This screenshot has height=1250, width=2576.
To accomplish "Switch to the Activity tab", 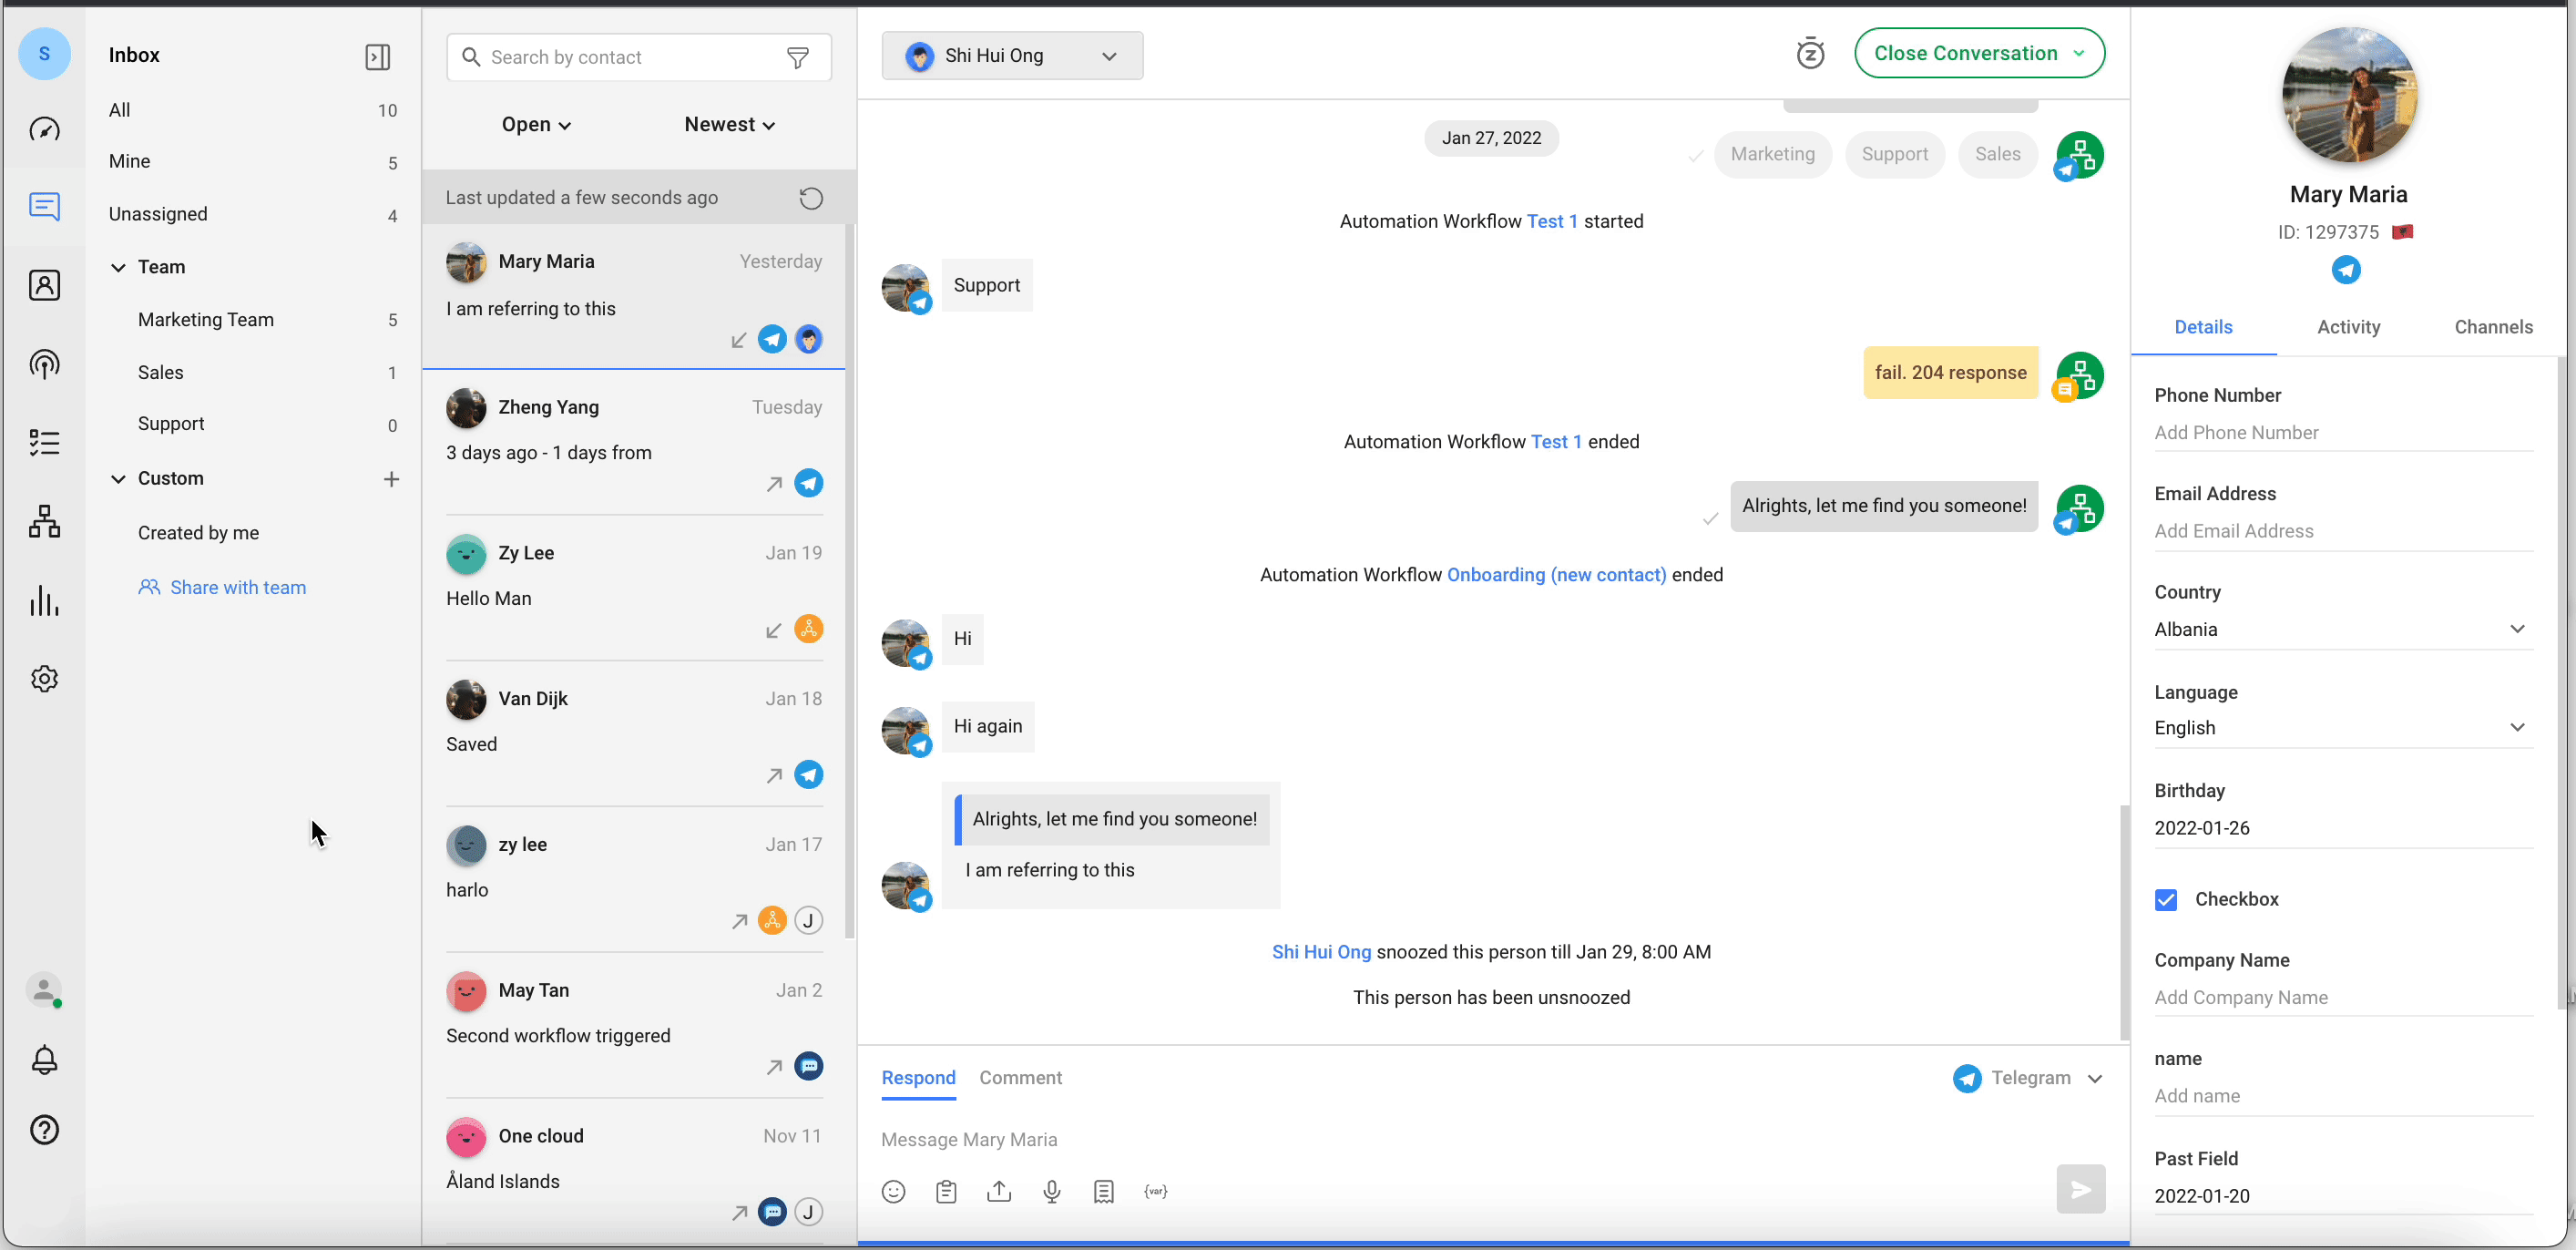I will (x=2349, y=327).
